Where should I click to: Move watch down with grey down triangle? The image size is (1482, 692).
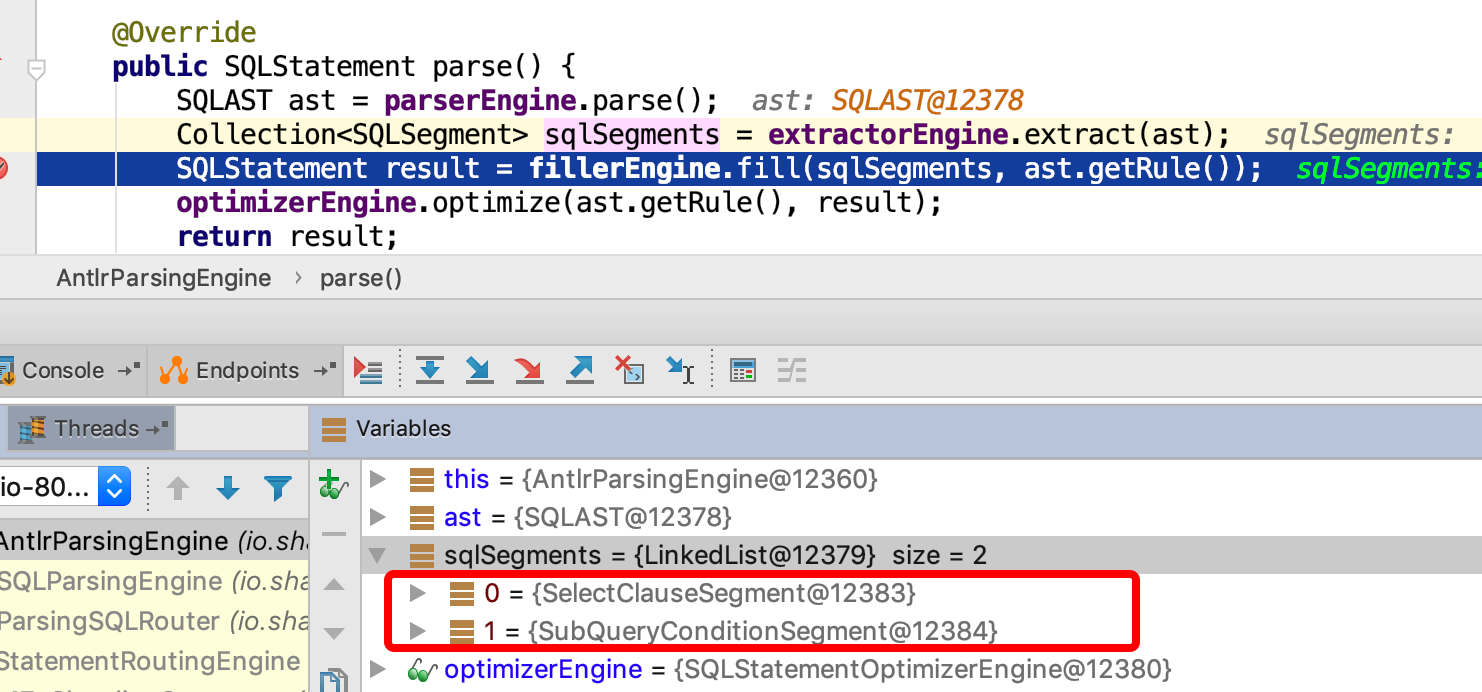[334, 632]
